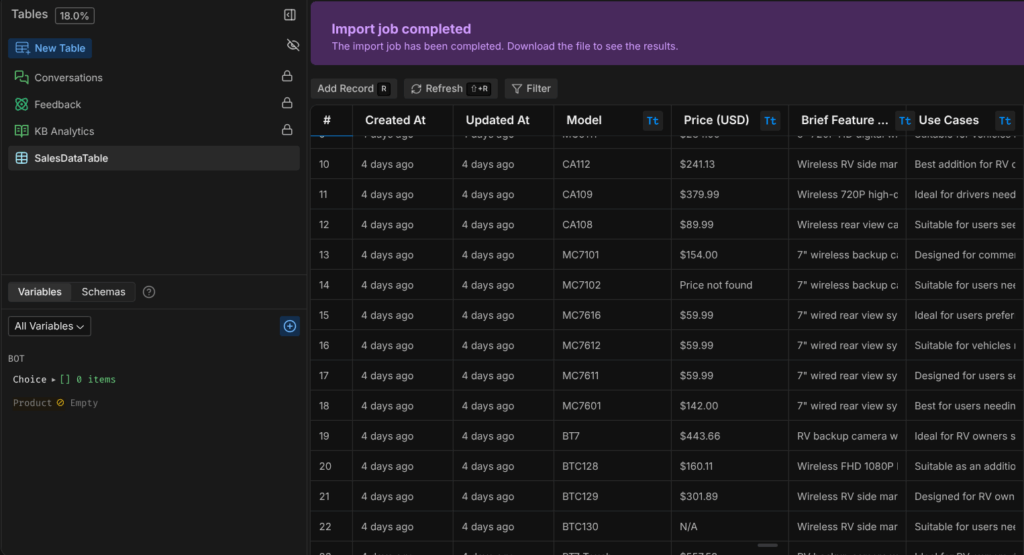Click the Conversations chat bubble icon
Image resolution: width=1024 pixels, height=555 pixels.
click(x=22, y=77)
